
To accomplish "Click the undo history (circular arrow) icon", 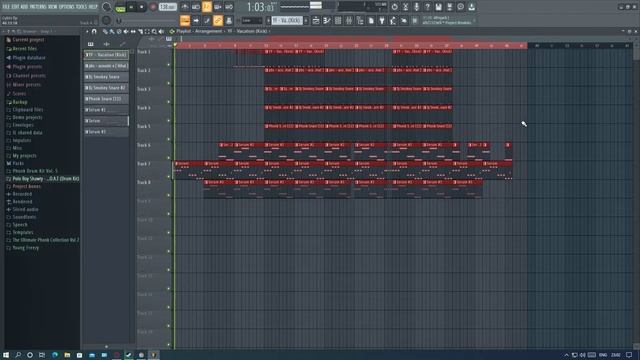I will 394,7.
